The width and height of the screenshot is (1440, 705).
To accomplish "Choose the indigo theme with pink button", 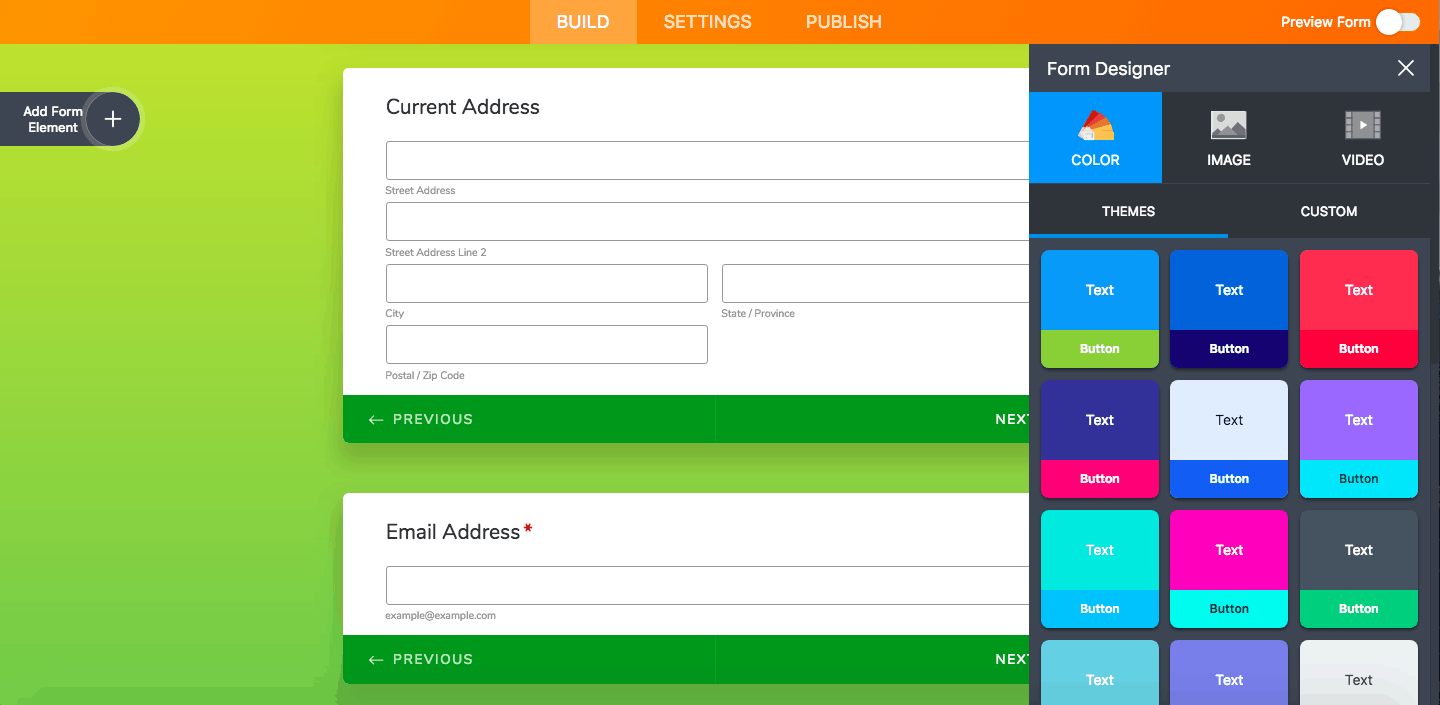I will coord(1100,439).
